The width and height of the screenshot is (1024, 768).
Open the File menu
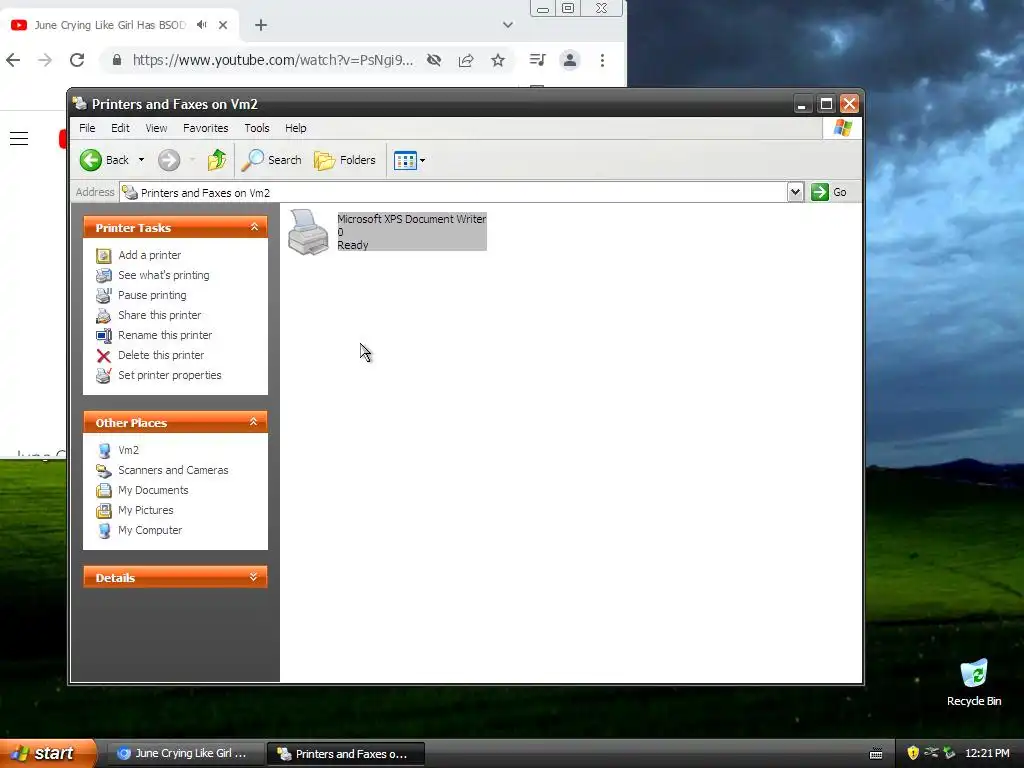(x=87, y=128)
